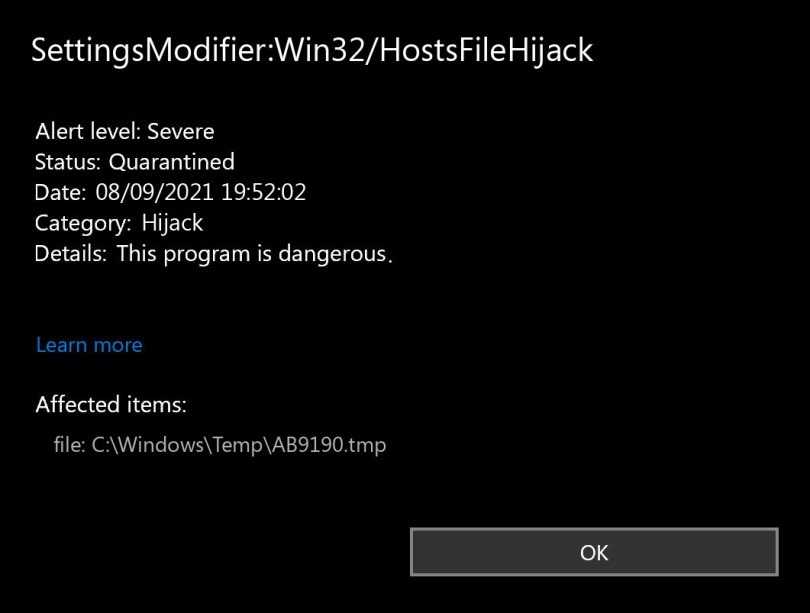
Task: Click the AB9190.tmp file name
Action: tap(326, 445)
